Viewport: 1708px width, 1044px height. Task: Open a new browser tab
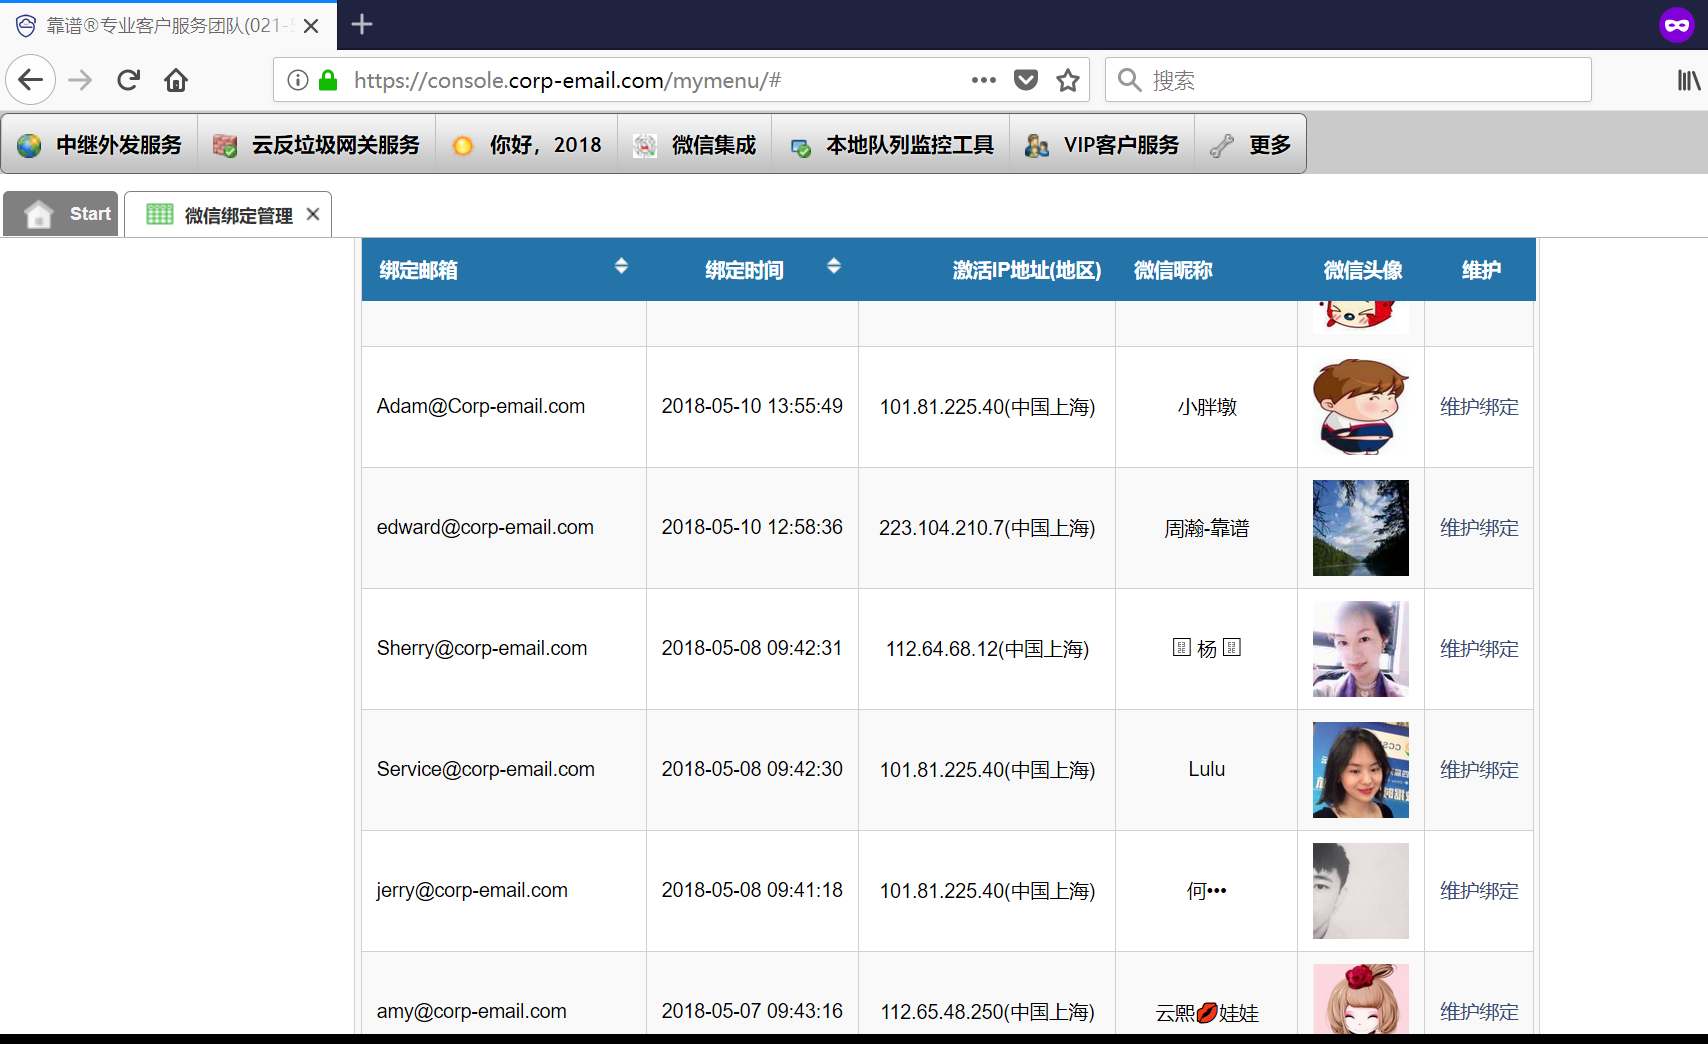click(x=362, y=25)
